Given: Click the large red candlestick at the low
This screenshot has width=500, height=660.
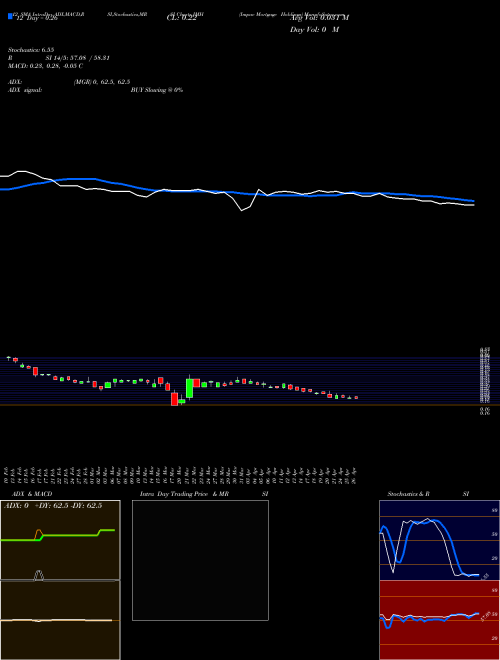Looking at the screenshot, I should point(174,398).
